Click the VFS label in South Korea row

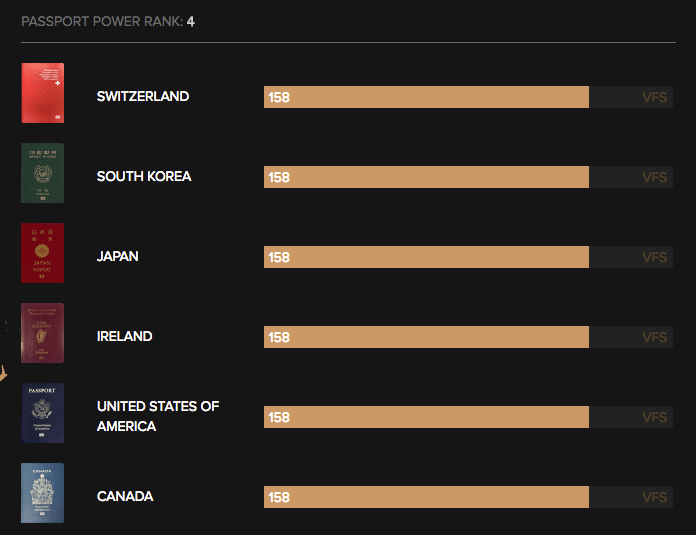(x=654, y=177)
